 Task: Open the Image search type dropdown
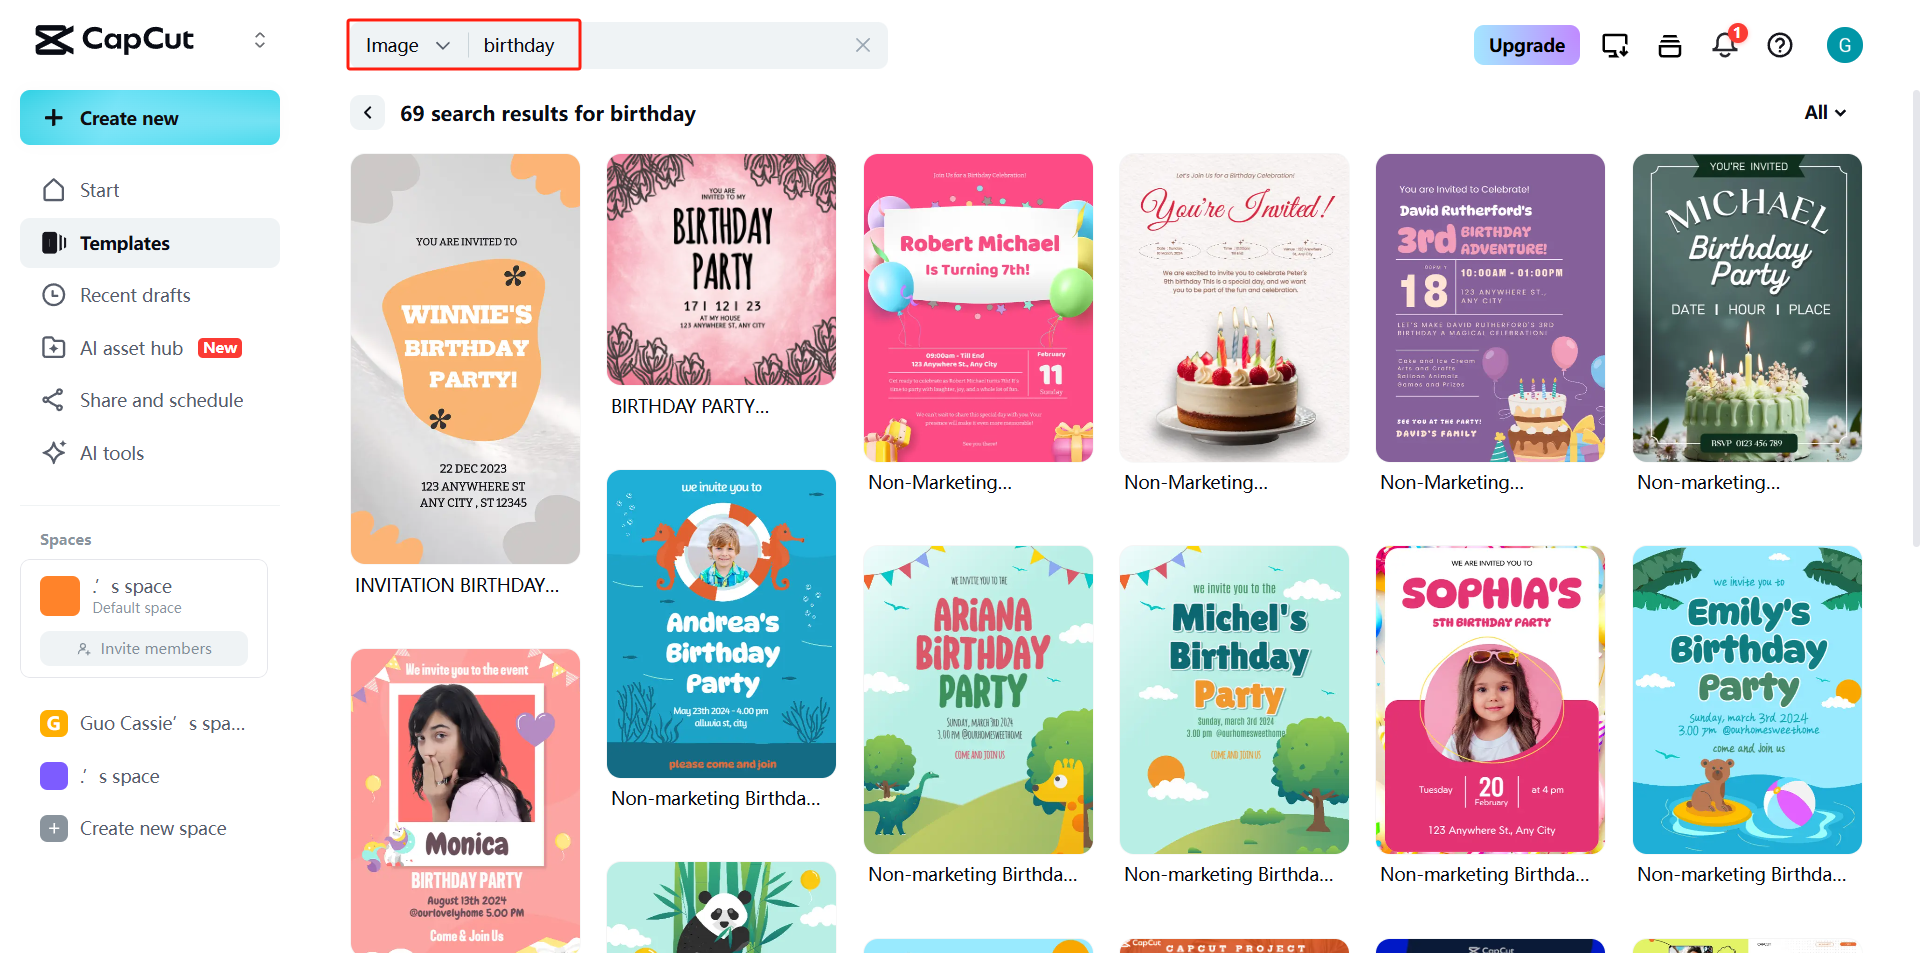click(x=408, y=45)
